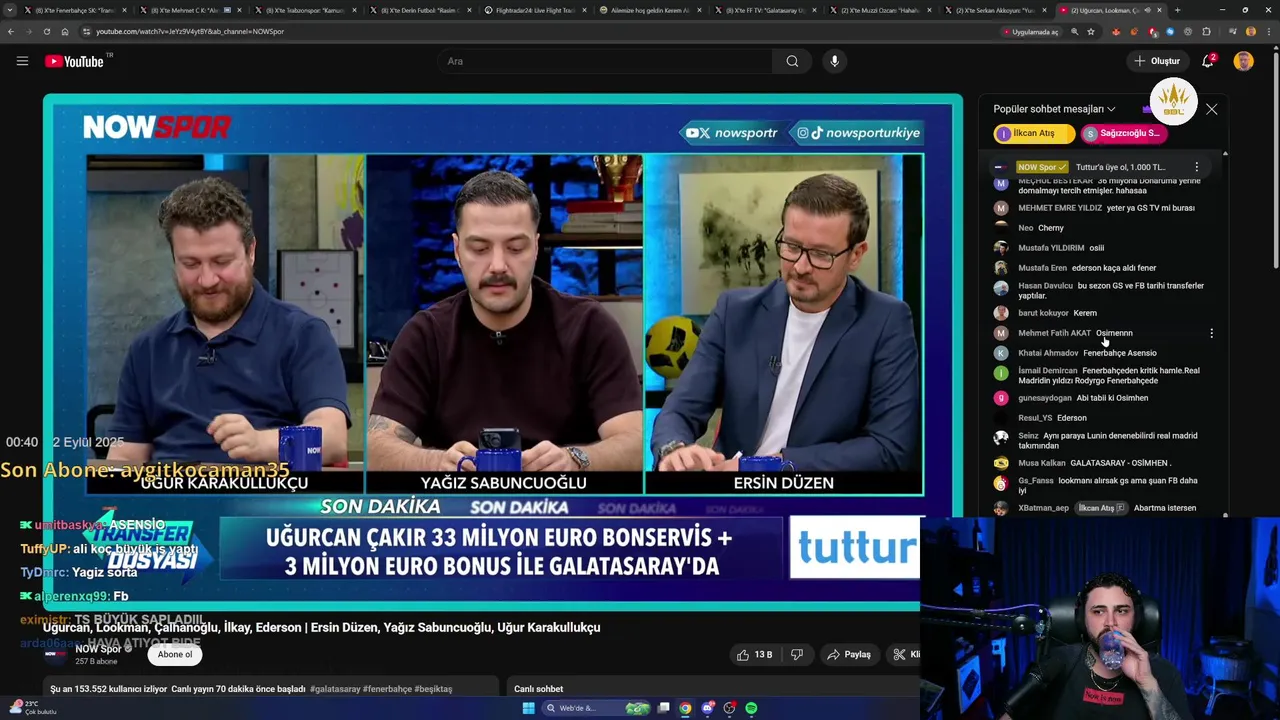Open options for Mehmet Fatih AKAT message

coord(1211,333)
